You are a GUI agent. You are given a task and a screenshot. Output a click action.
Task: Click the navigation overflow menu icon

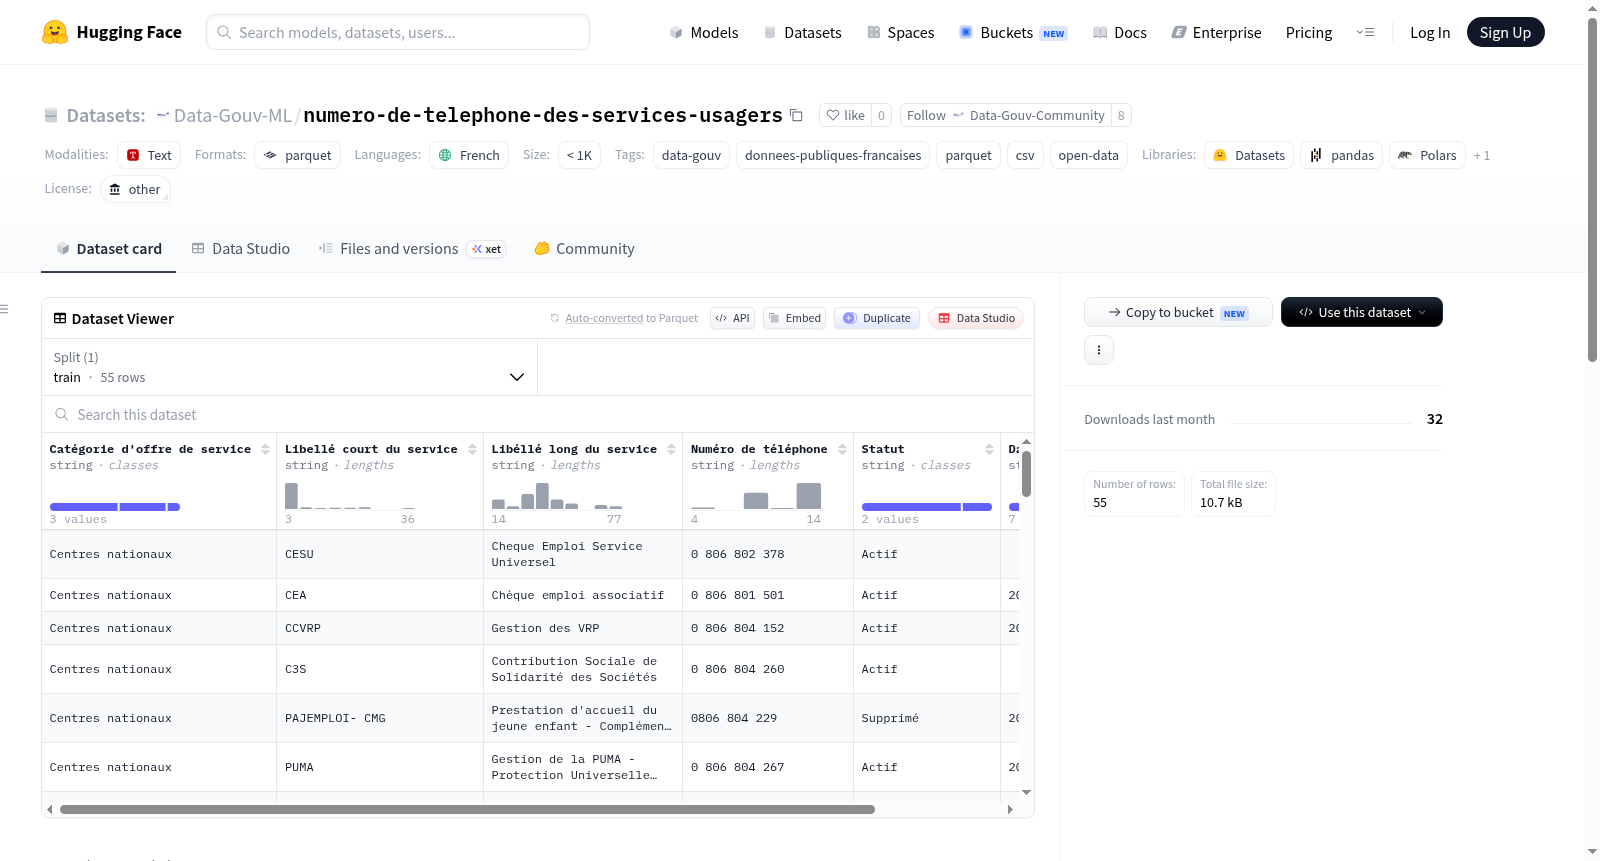[1365, 32]
